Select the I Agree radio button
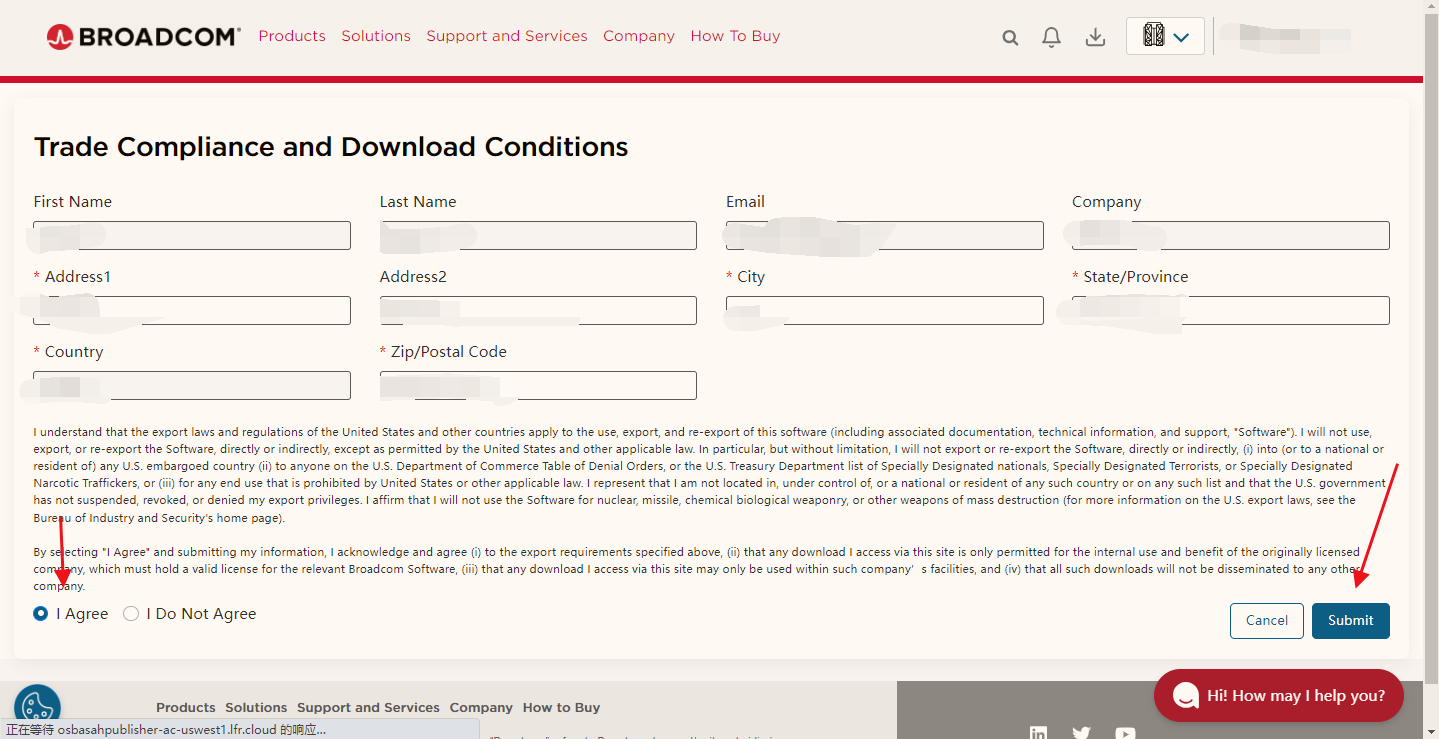This screenshot has width=1439, height=739. tap(41, 614)
